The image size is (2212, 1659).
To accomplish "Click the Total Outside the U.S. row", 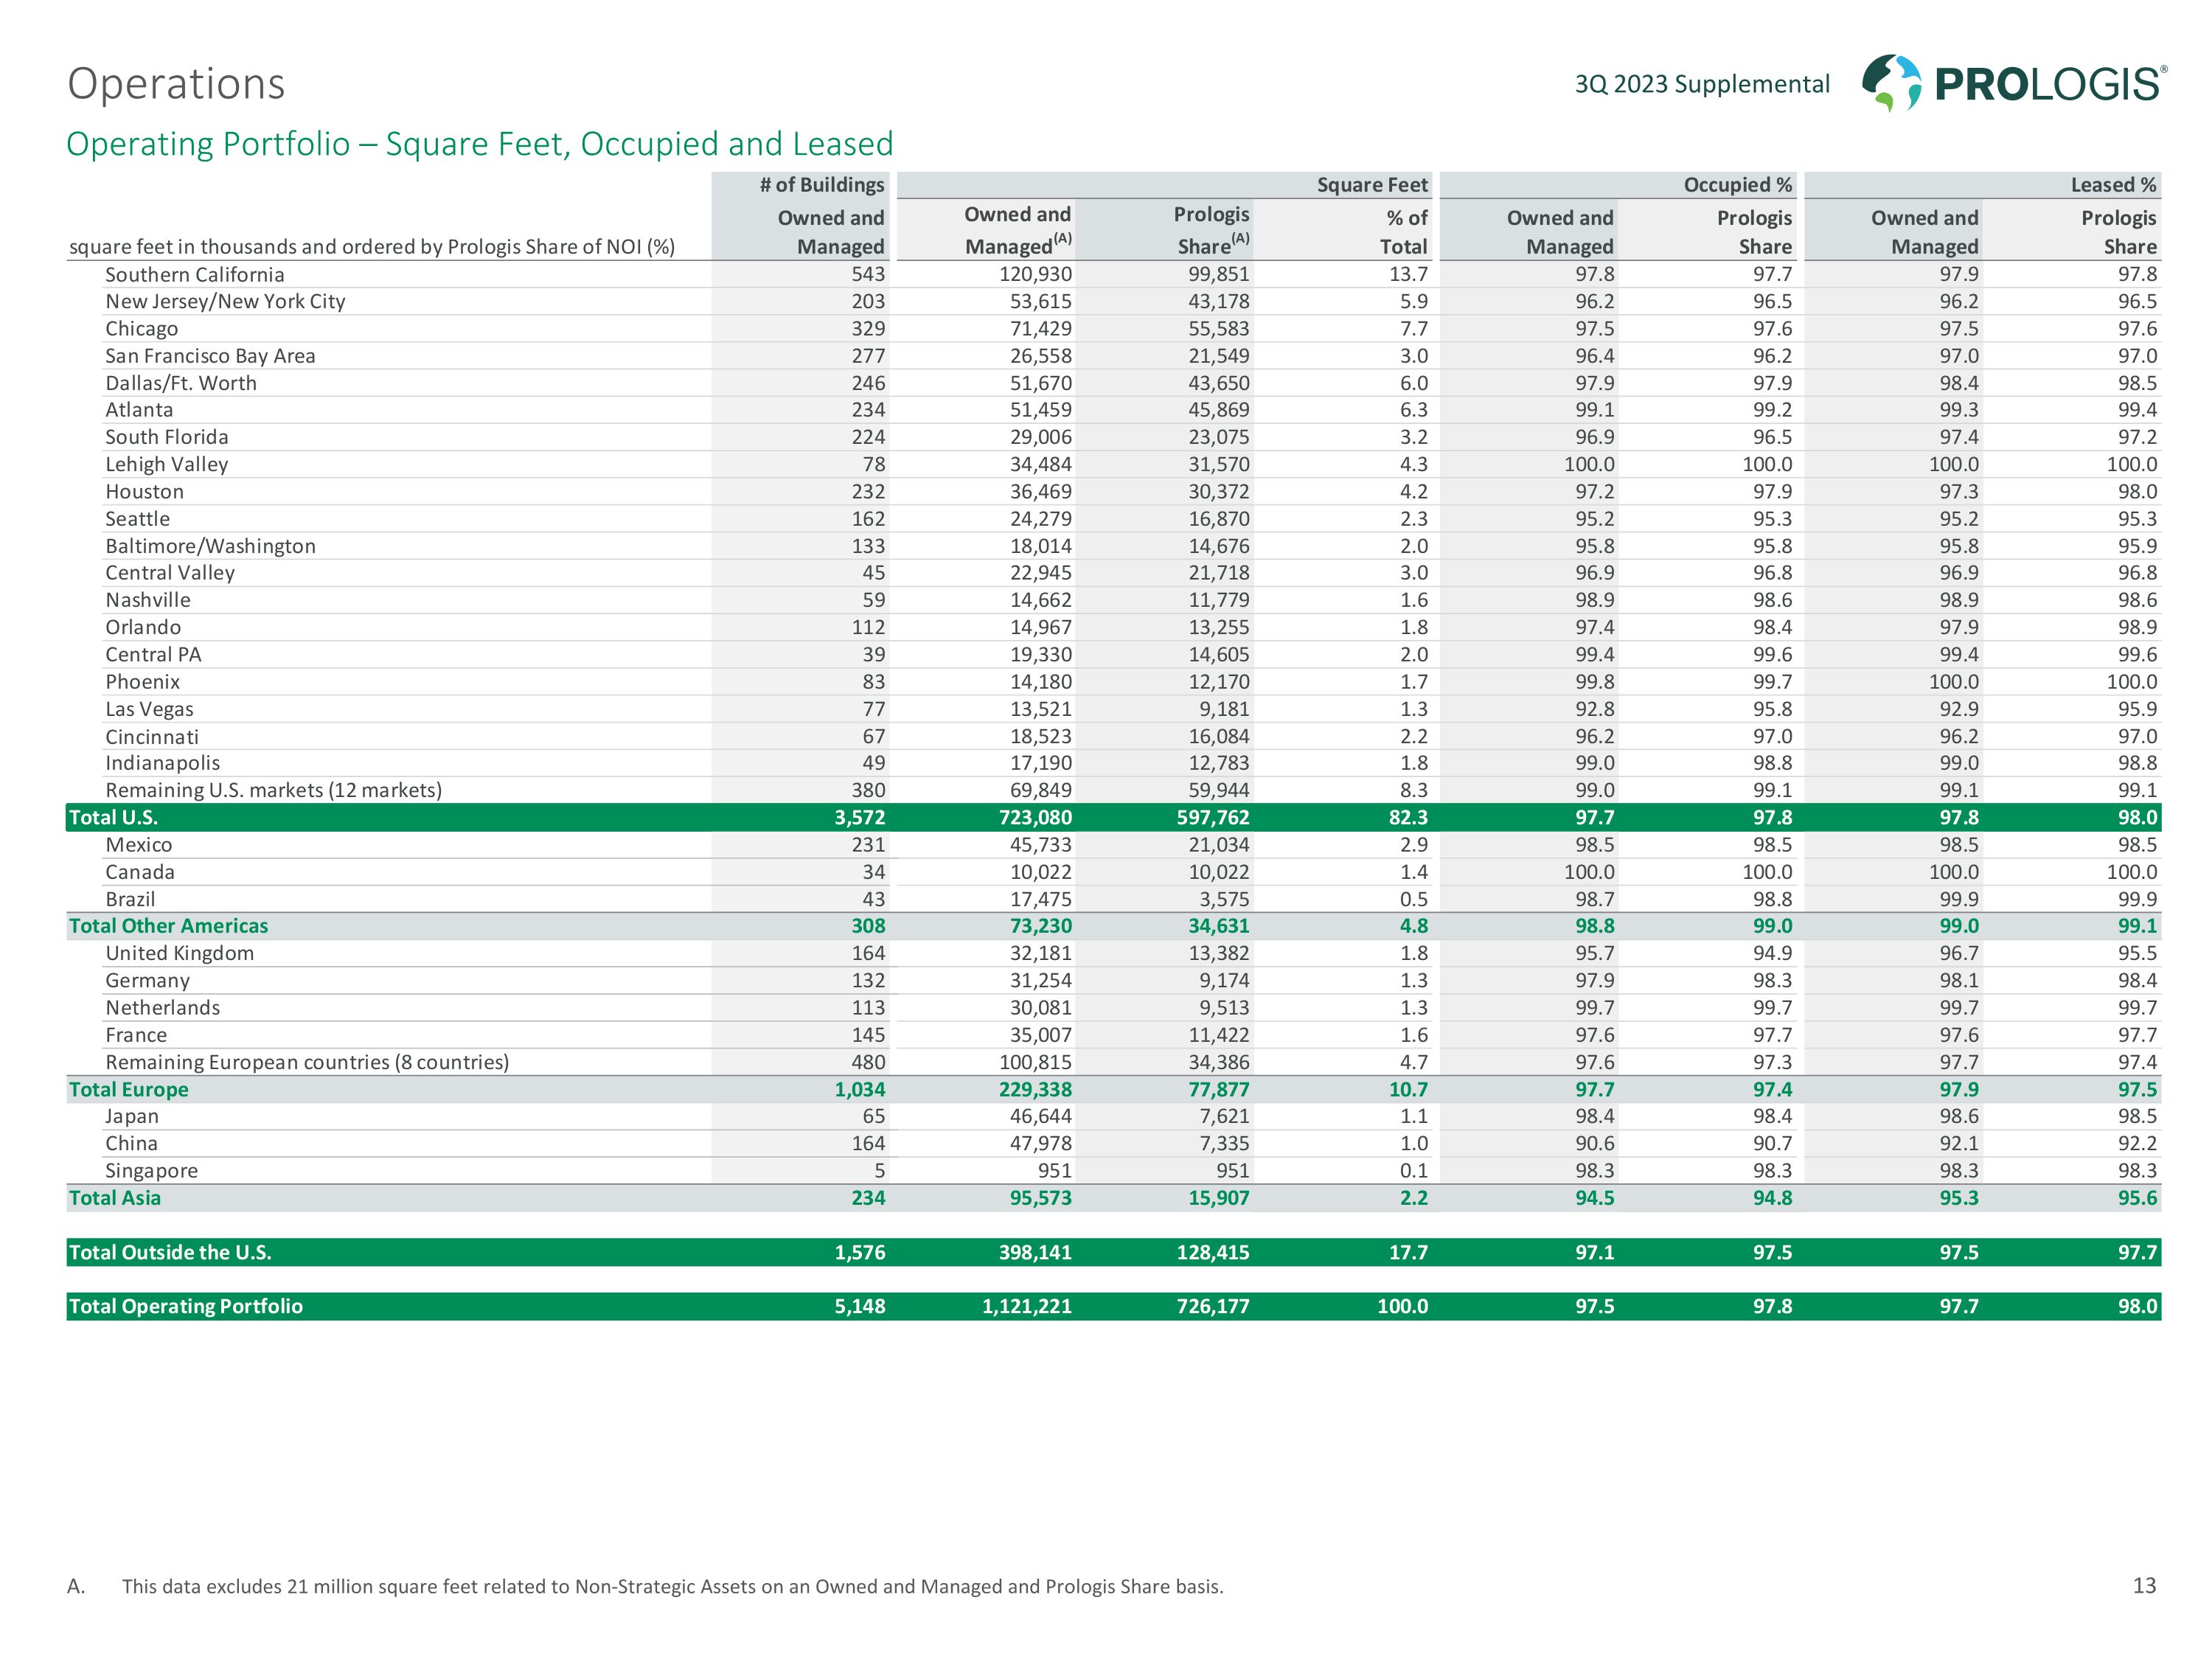I will pyautogui.click(x=170, y=1253).
